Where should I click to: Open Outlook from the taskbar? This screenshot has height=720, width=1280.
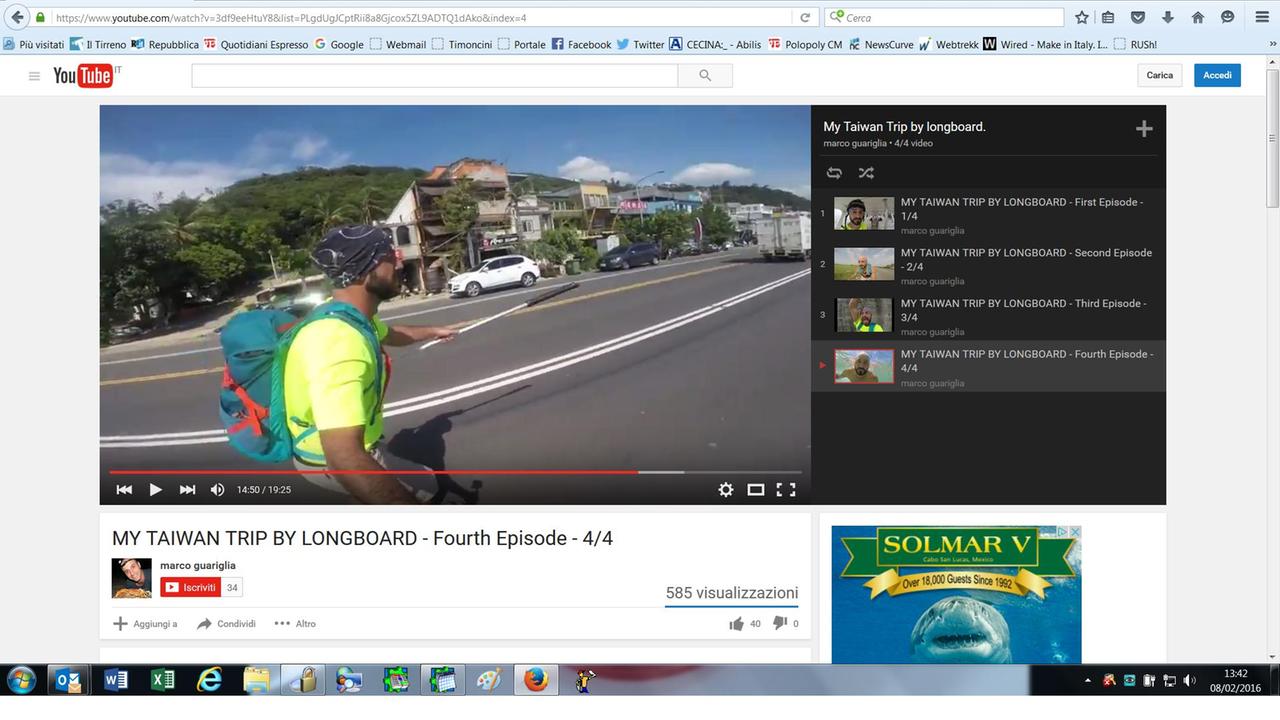pos(69,681)
